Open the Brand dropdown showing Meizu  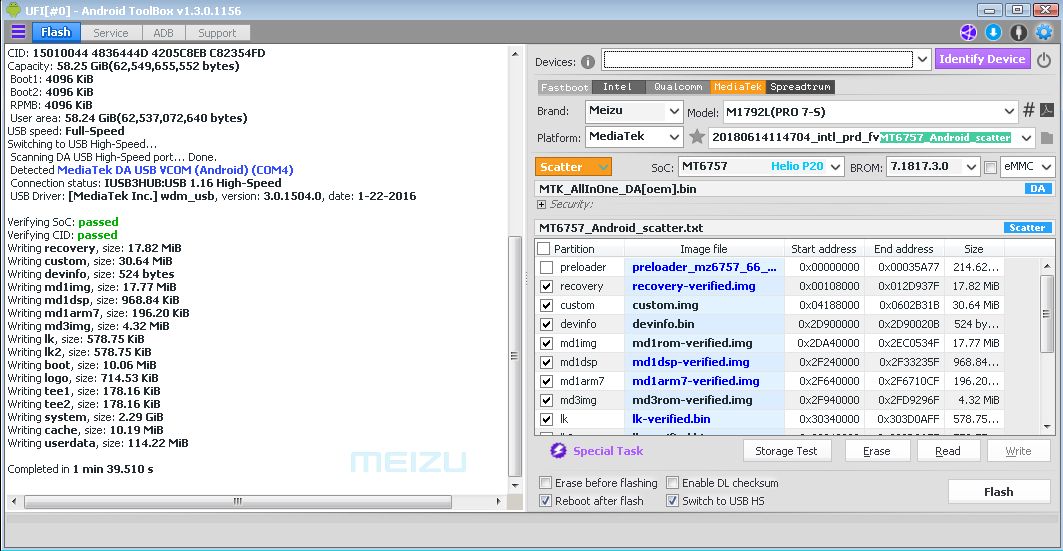(673, 110)
